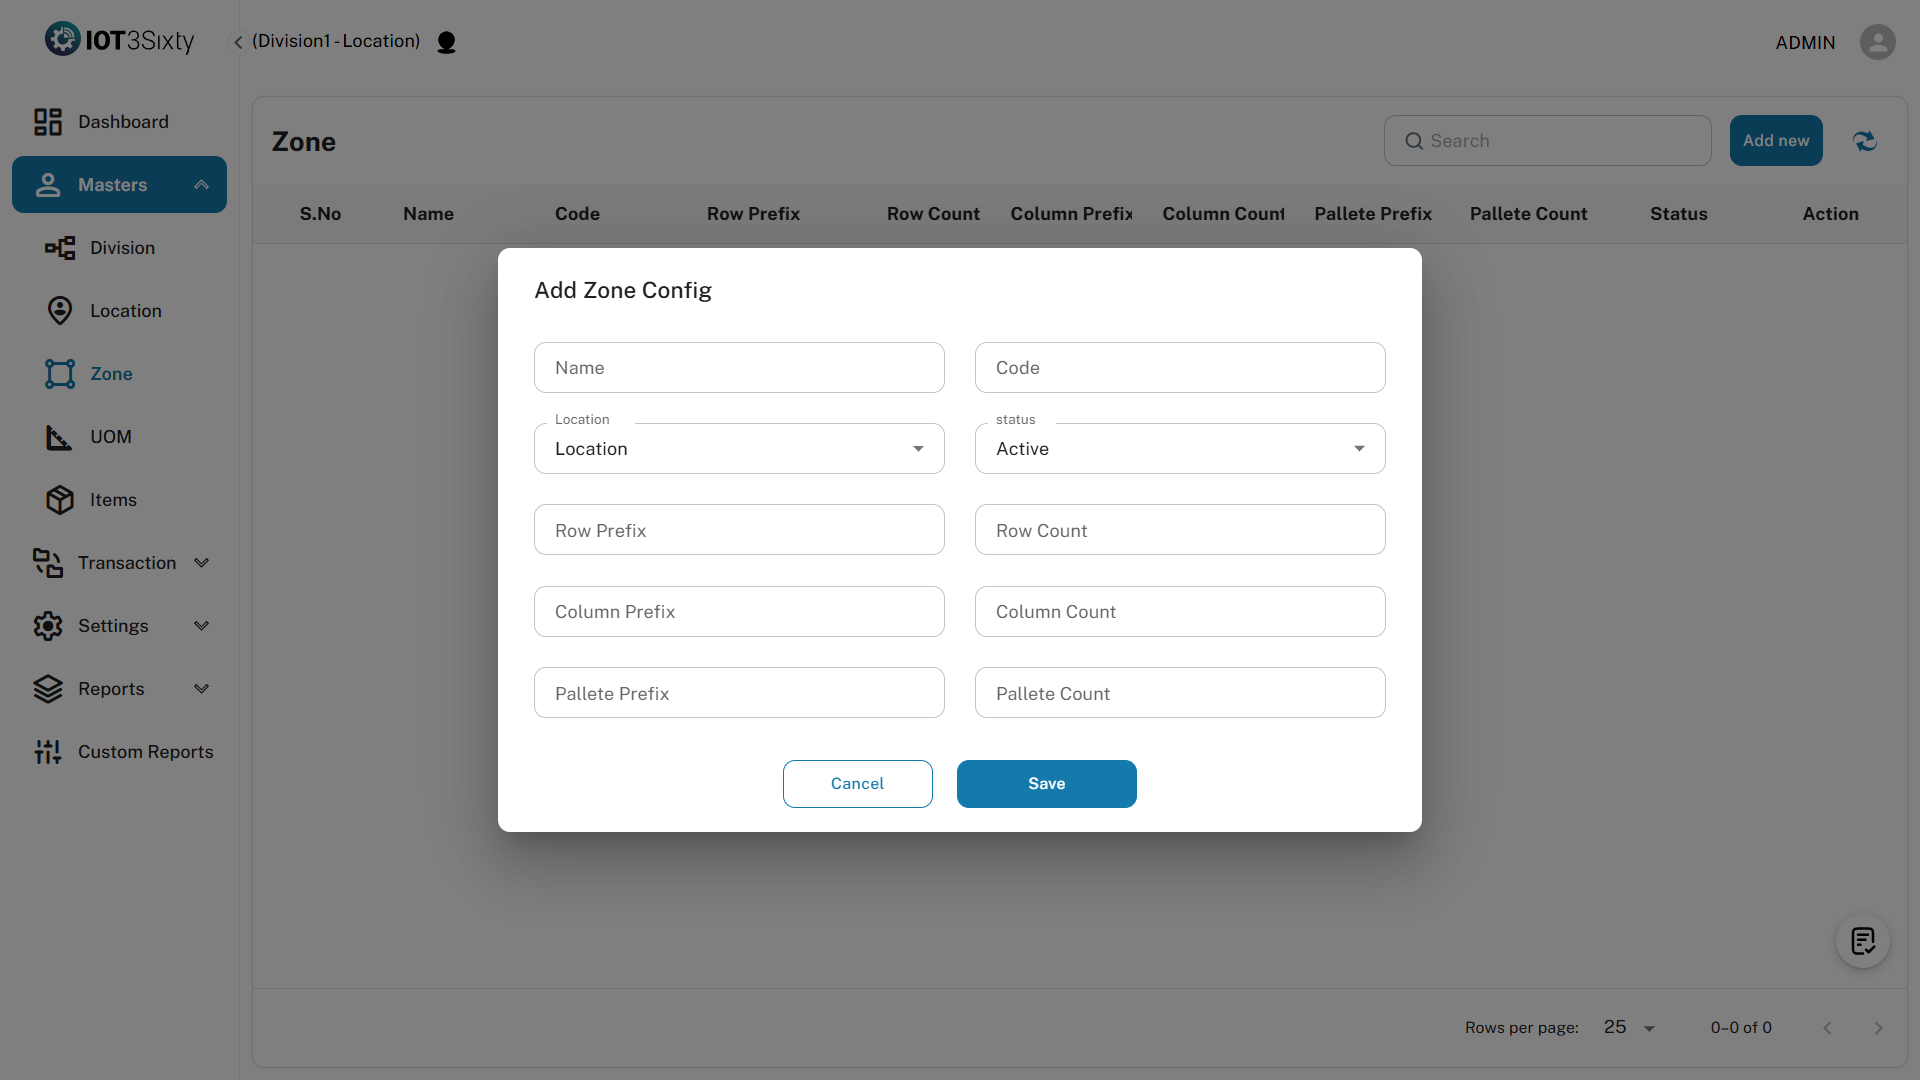Image resolution: width=1920 pixels, height=1080 pixels.
Task: Click the Row Prefix input field
Action: pos(739,530)
